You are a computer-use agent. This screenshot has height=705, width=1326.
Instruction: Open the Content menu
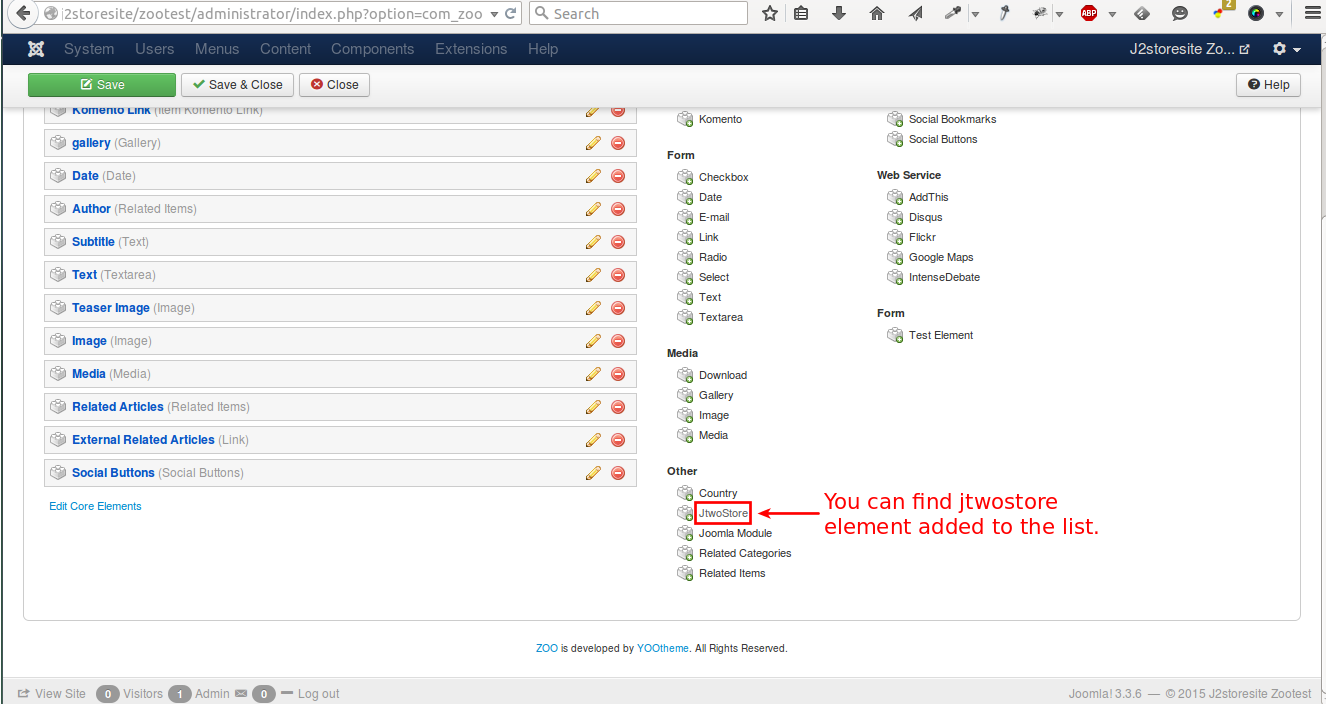coord(285,49)
